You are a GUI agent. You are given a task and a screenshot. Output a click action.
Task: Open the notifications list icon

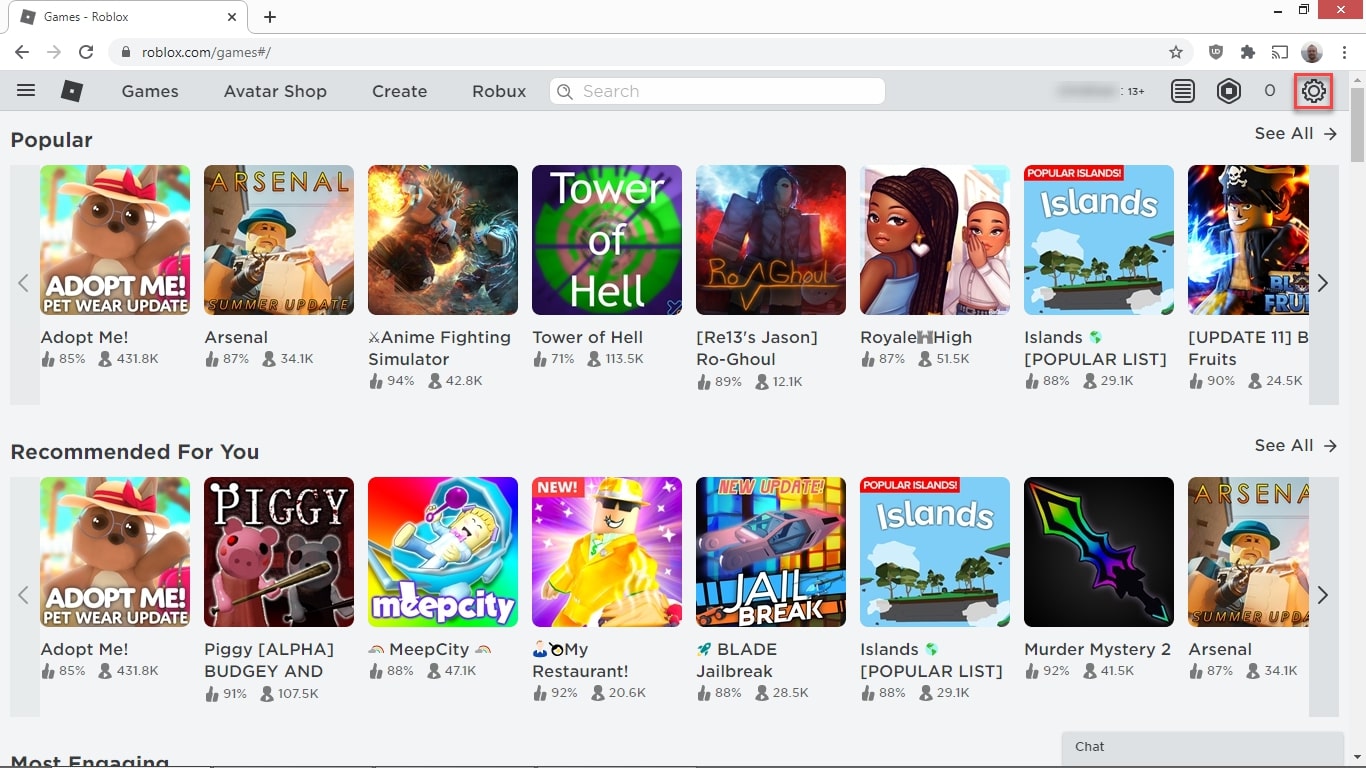tap(1183, 91)
